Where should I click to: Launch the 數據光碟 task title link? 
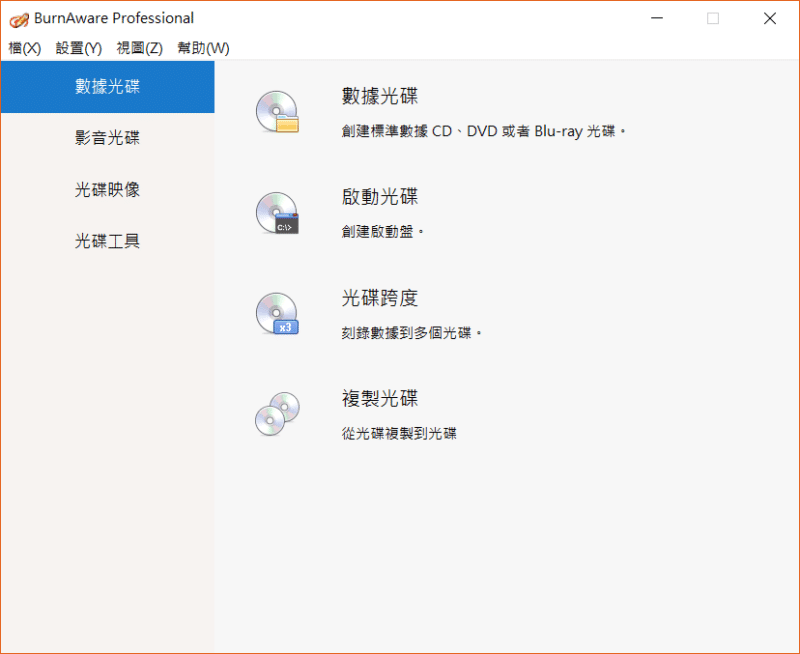pyautogui.click(x=380, y=96)
